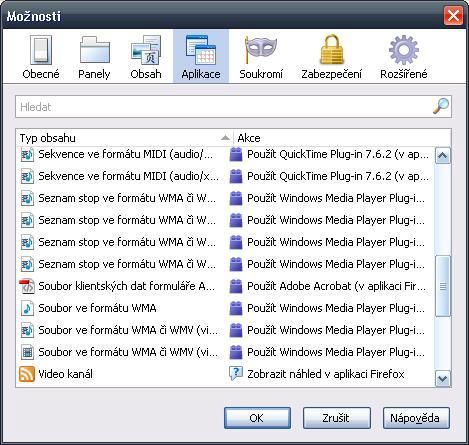Select the Soubor ve formátu WMA row
This screenshot has height=445, width=469.
(225, 308)
